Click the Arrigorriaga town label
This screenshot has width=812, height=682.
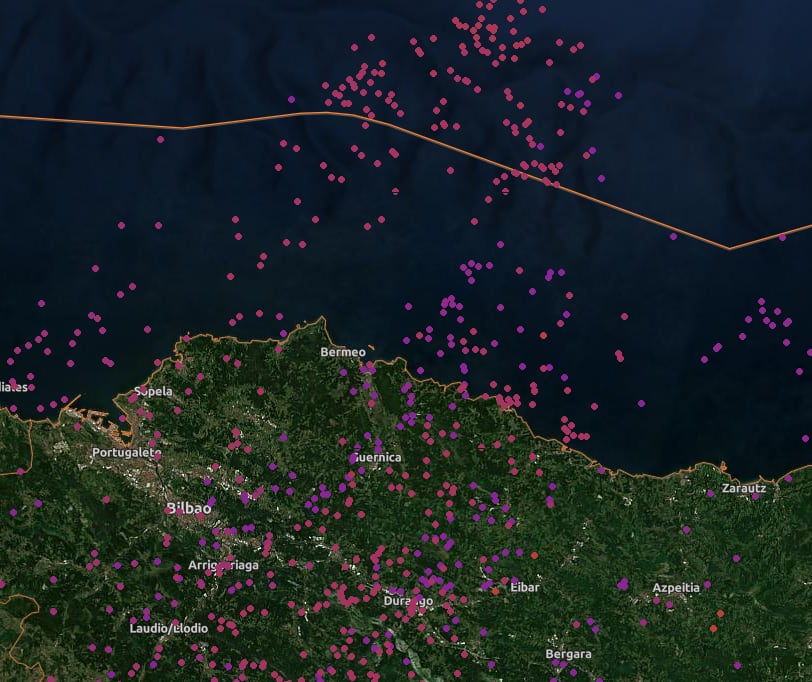point(223,566)
